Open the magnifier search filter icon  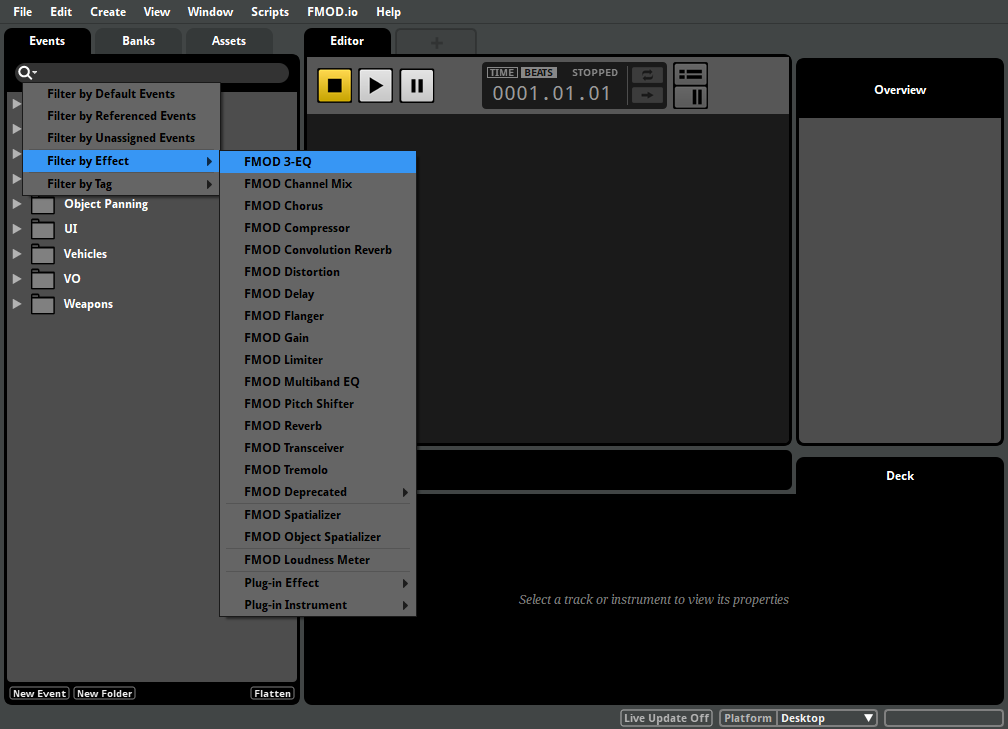click(26, 73)
